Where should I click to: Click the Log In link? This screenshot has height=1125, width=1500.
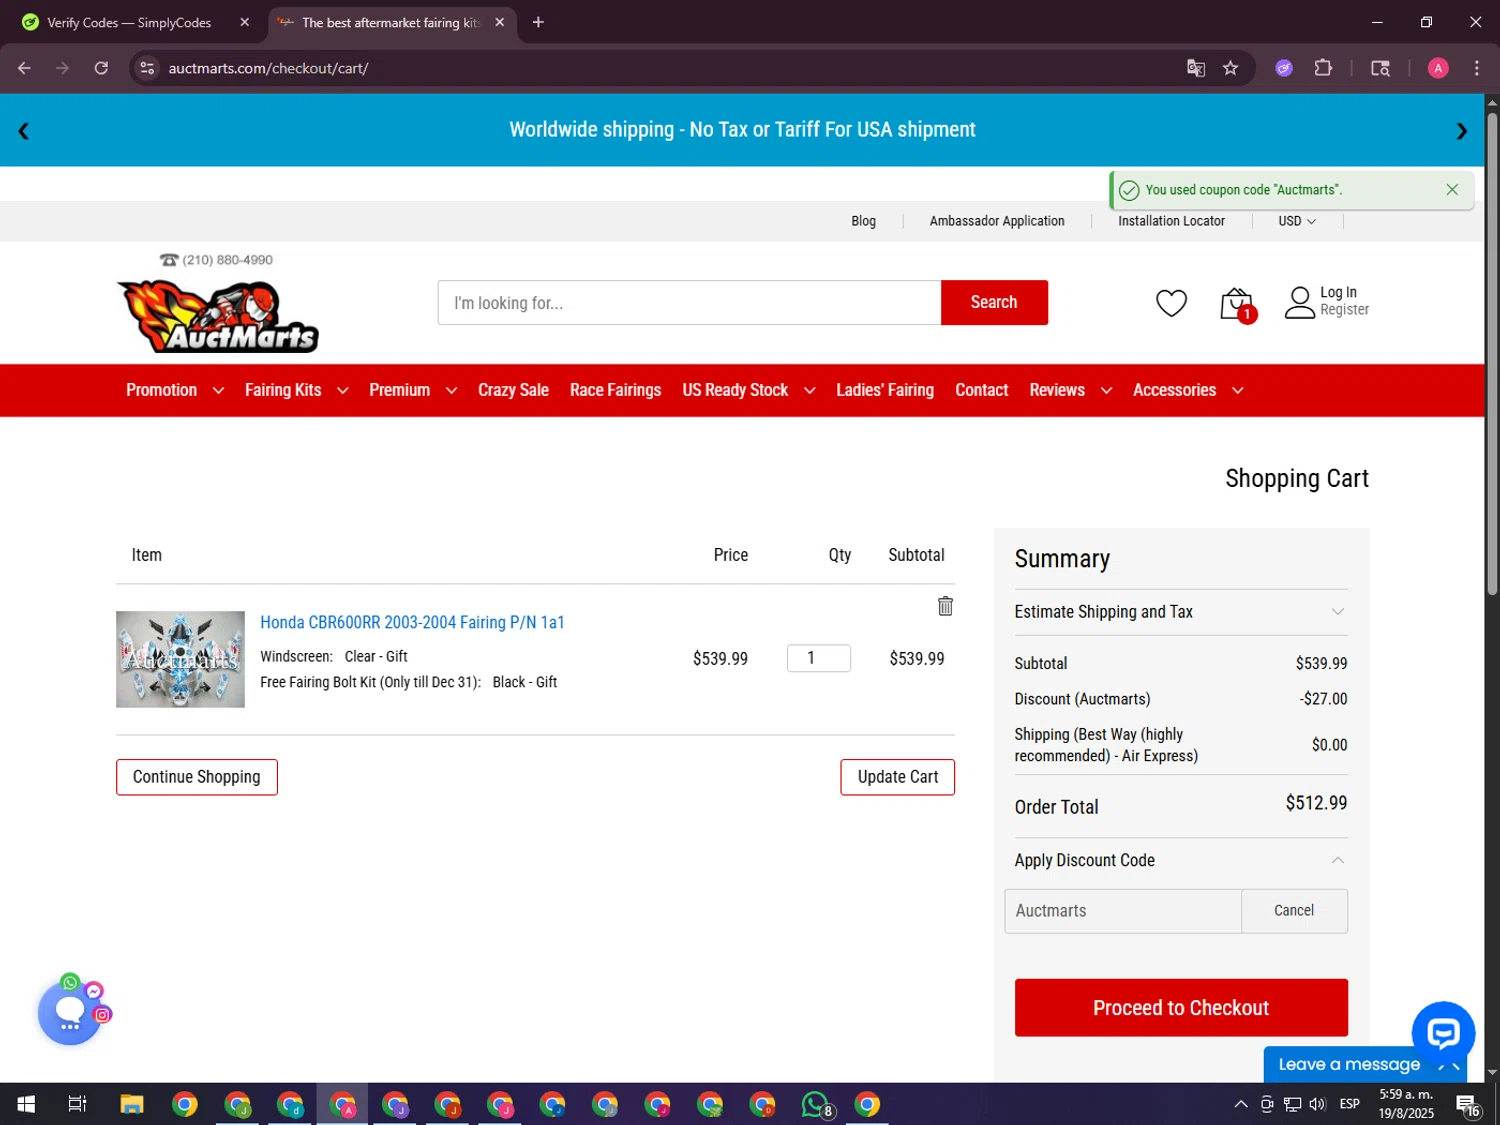pos(1338,292)
